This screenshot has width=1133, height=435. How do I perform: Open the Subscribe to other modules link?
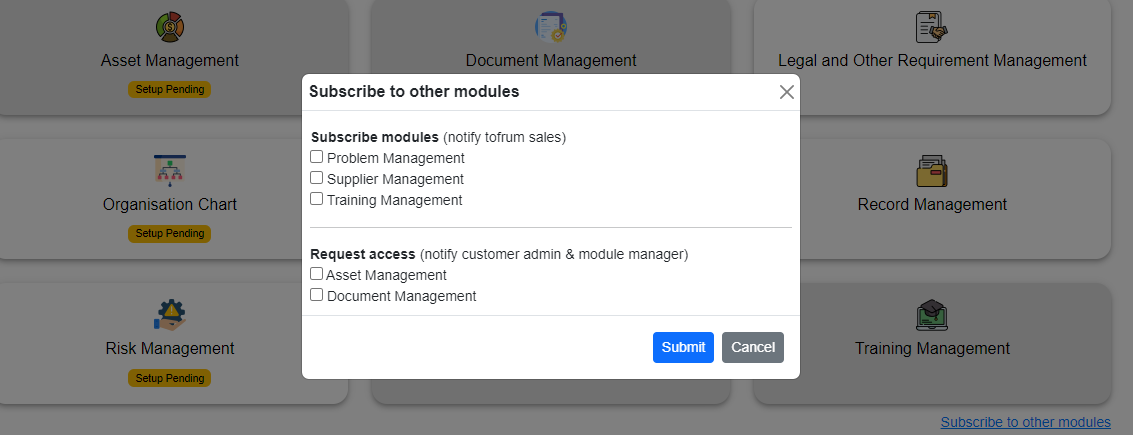1025,422
